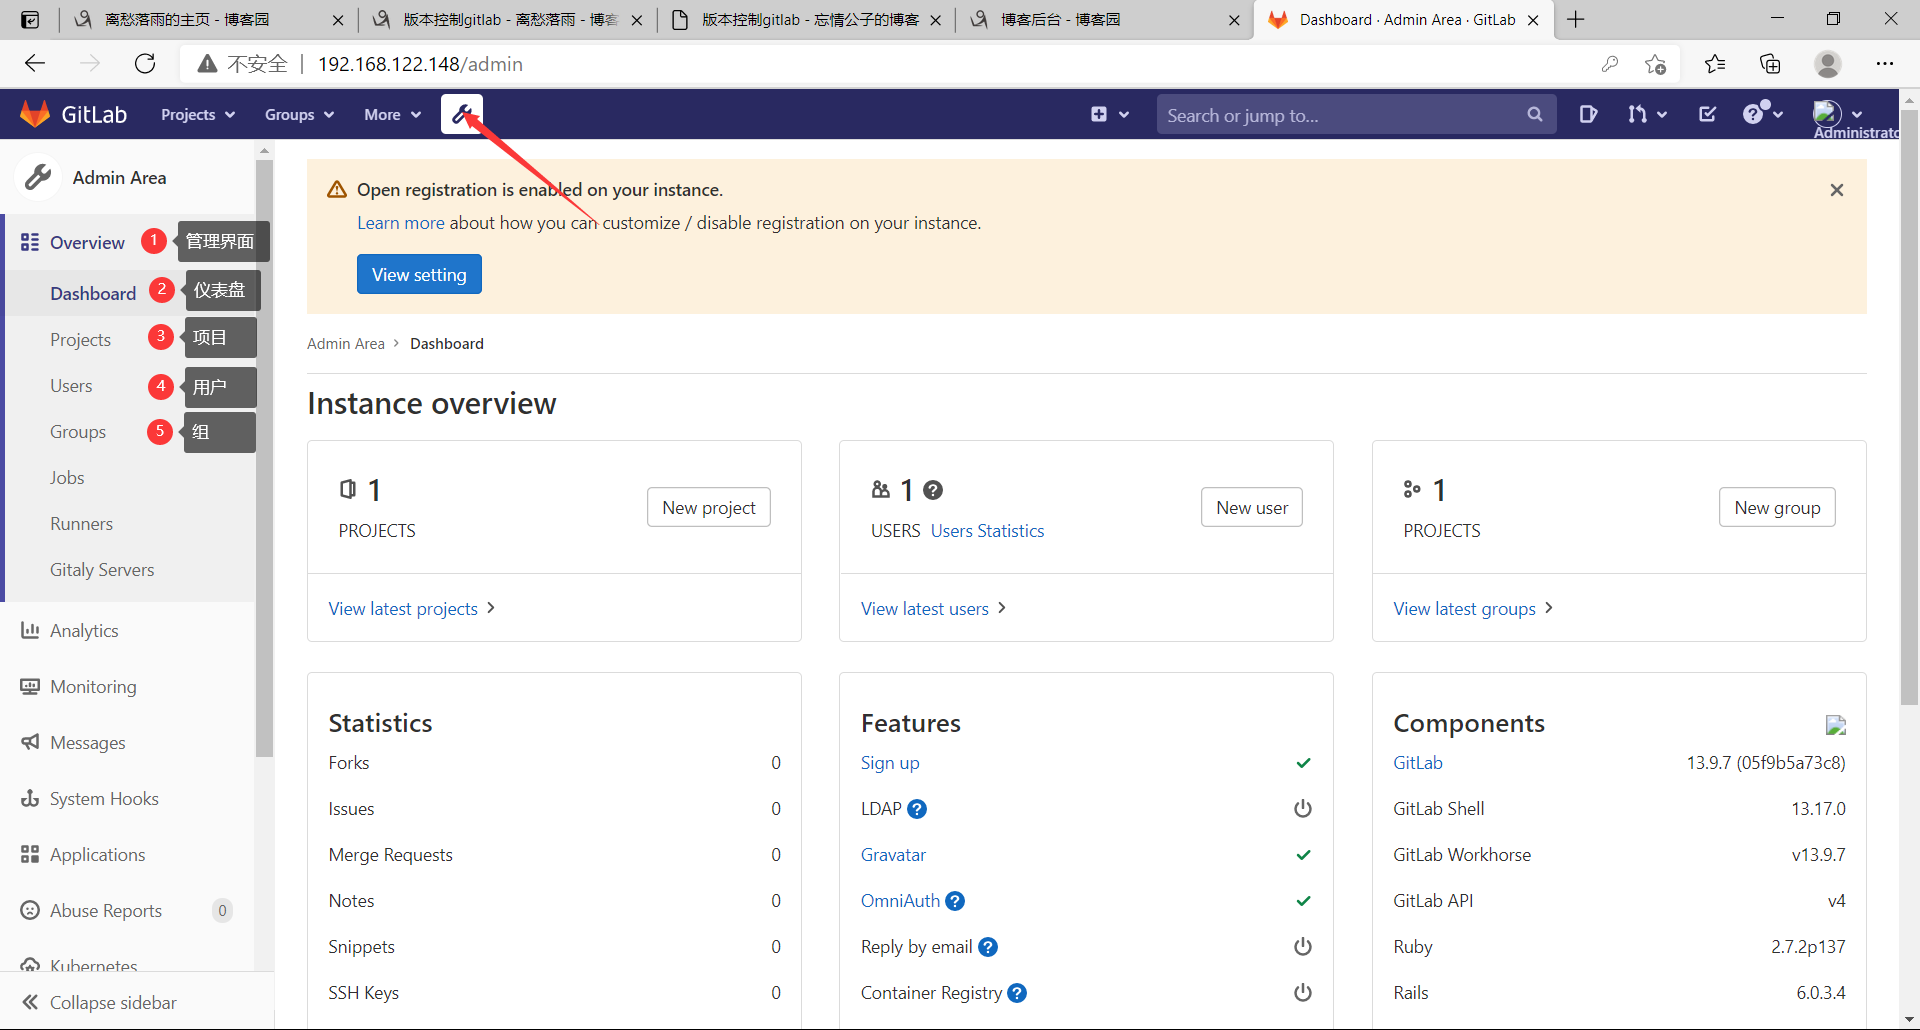
Task: Click the browser address bar
Action: point(930,64)
